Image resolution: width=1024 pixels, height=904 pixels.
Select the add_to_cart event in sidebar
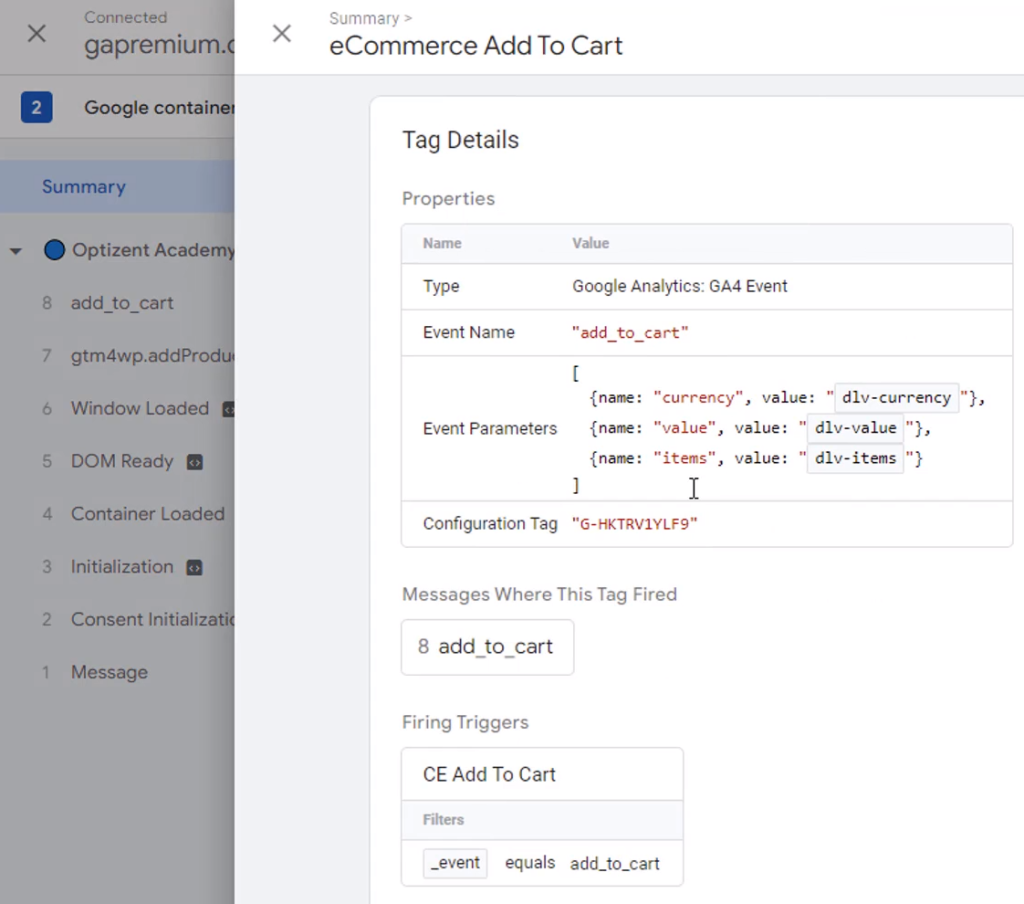point(122,303)
